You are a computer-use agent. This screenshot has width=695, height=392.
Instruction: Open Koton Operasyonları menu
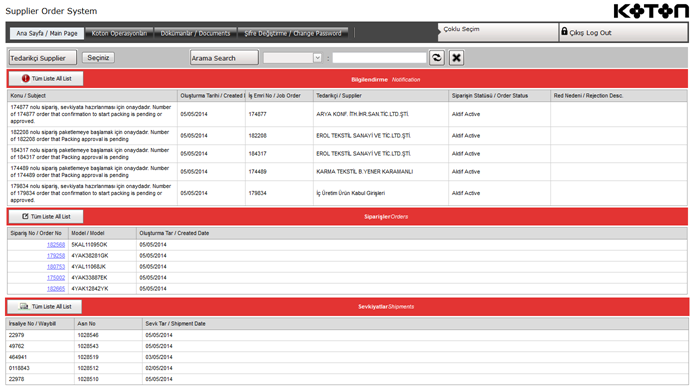(x=119, y=33)
